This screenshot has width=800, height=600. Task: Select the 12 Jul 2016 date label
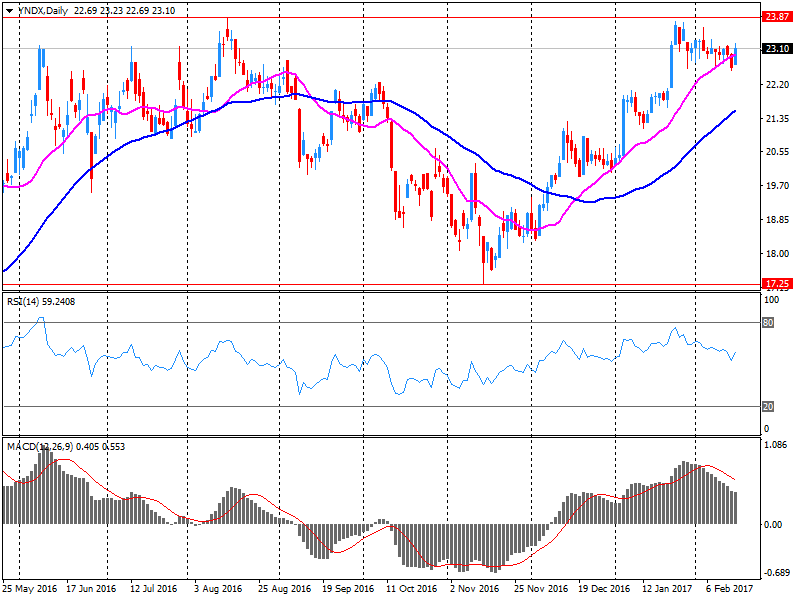click(153, 588)
